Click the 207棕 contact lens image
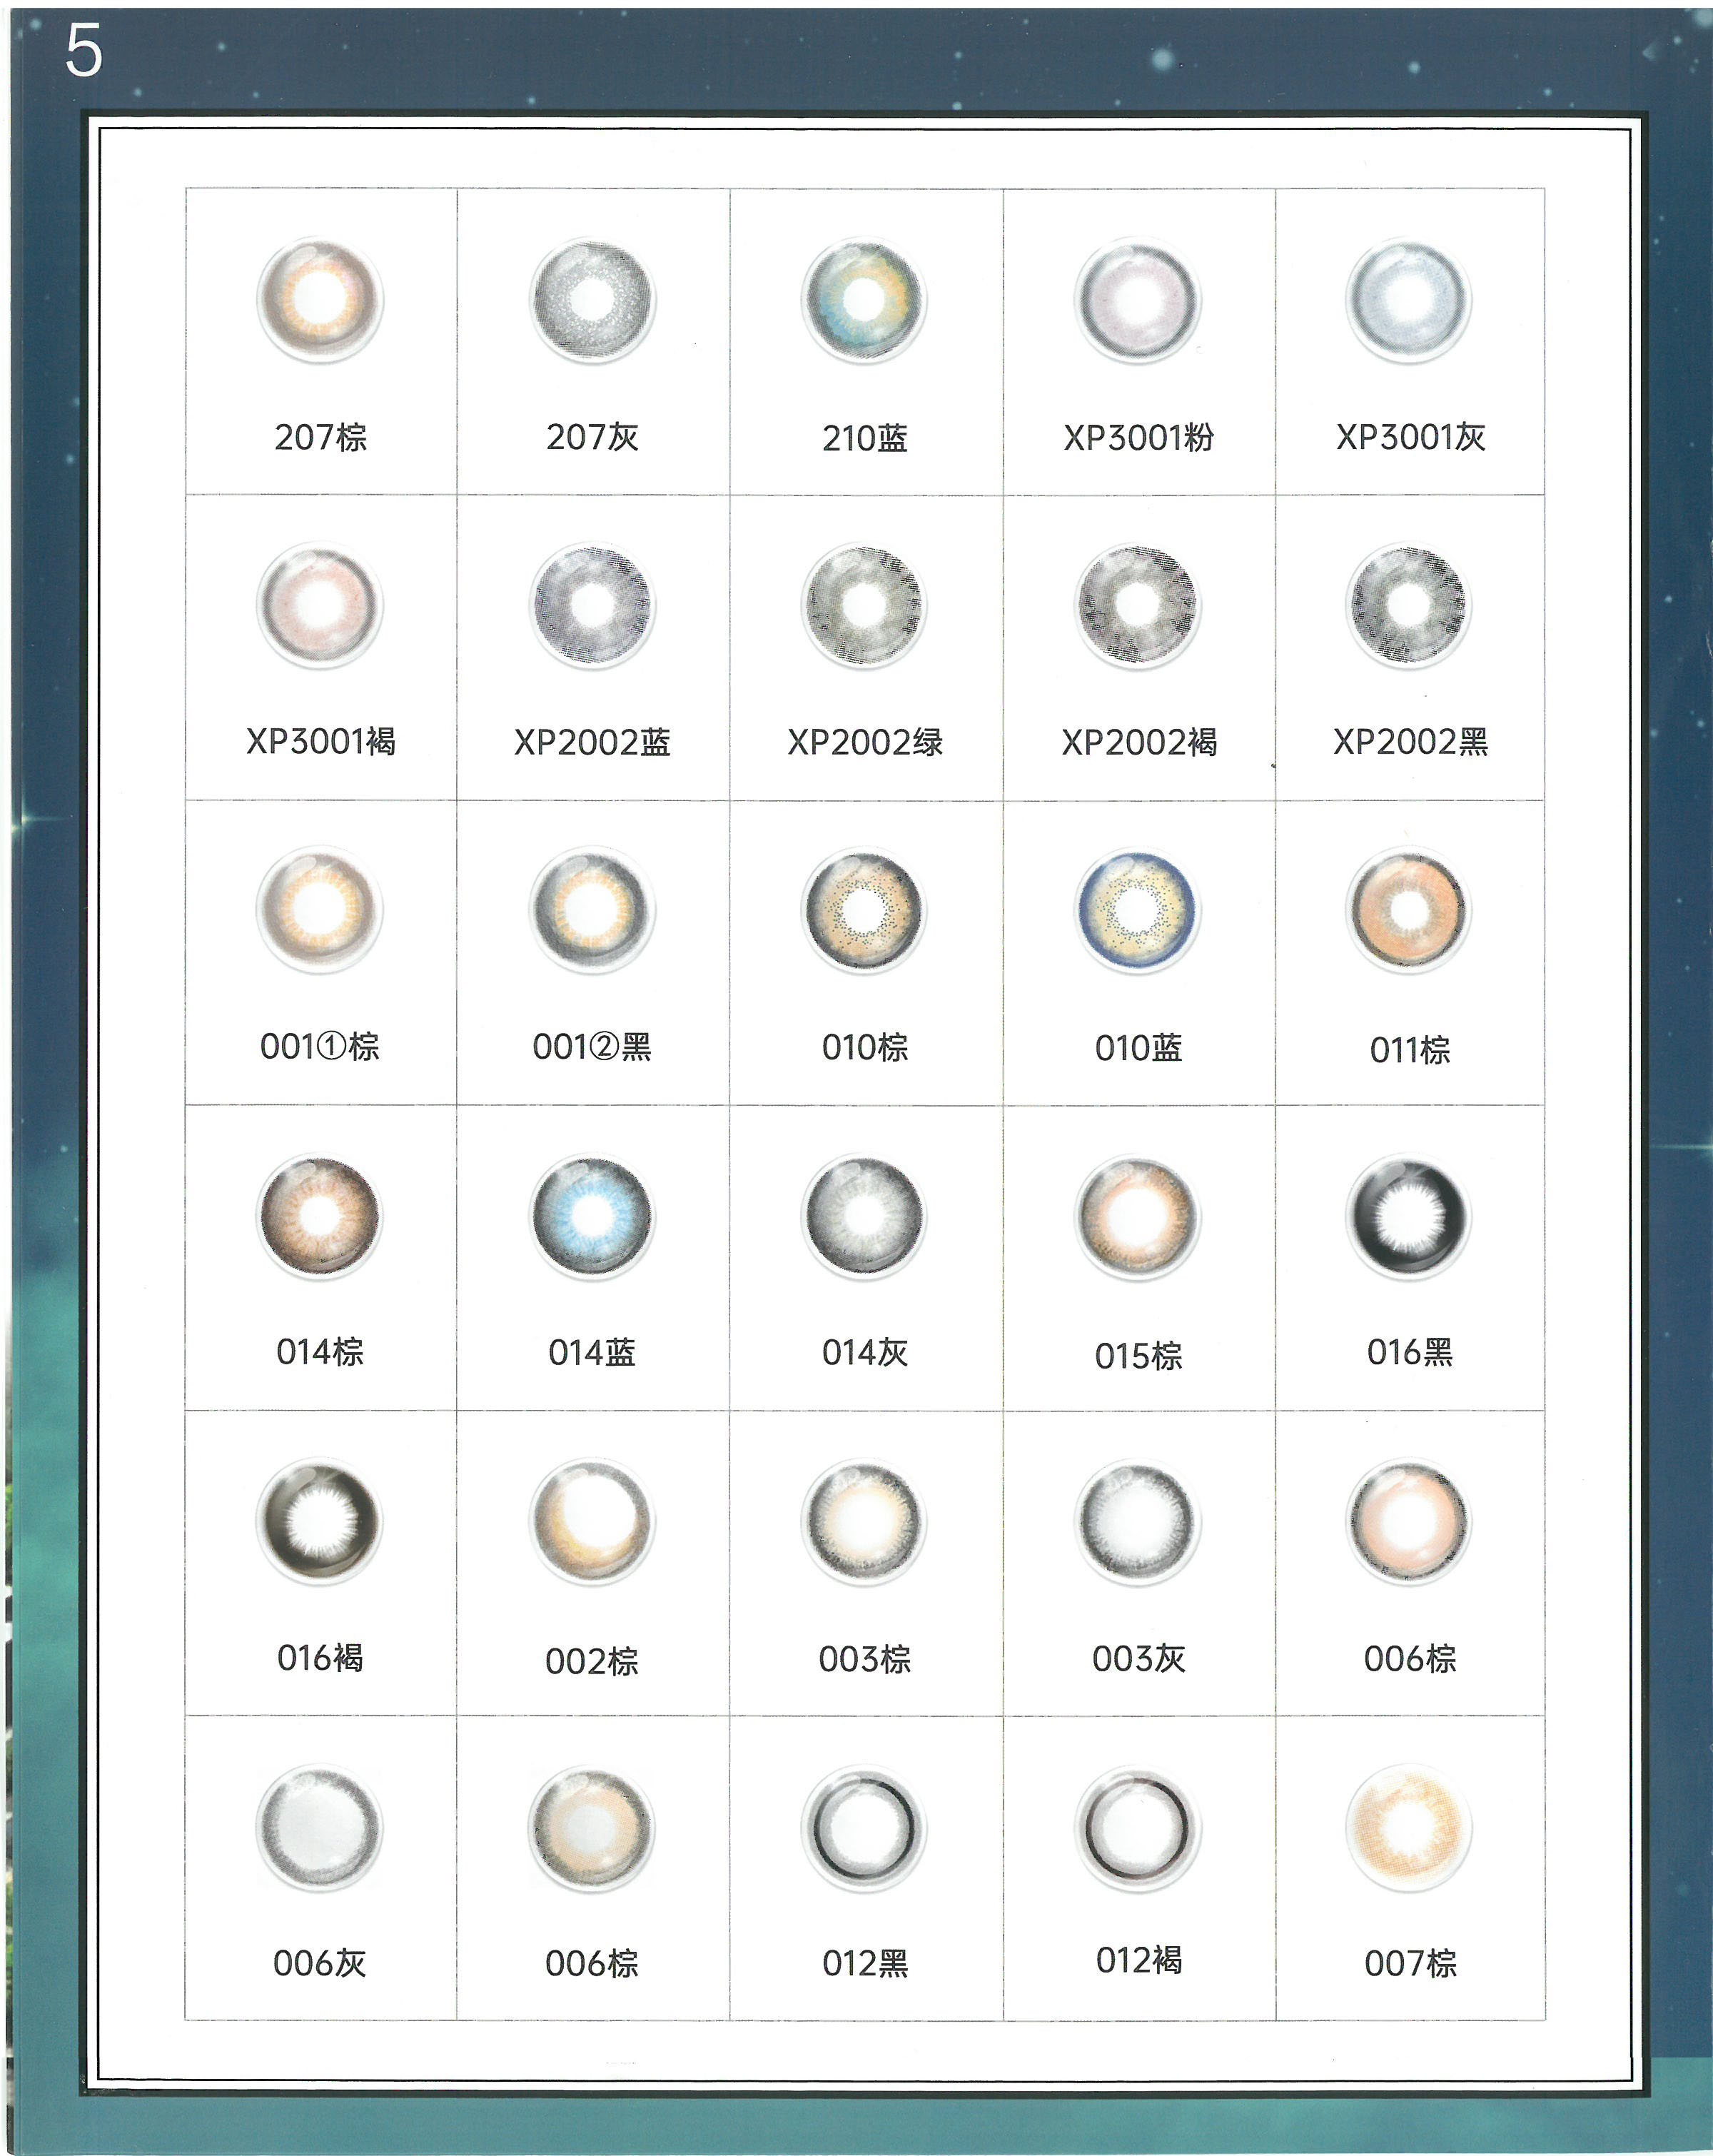 [x=320, y=300]
